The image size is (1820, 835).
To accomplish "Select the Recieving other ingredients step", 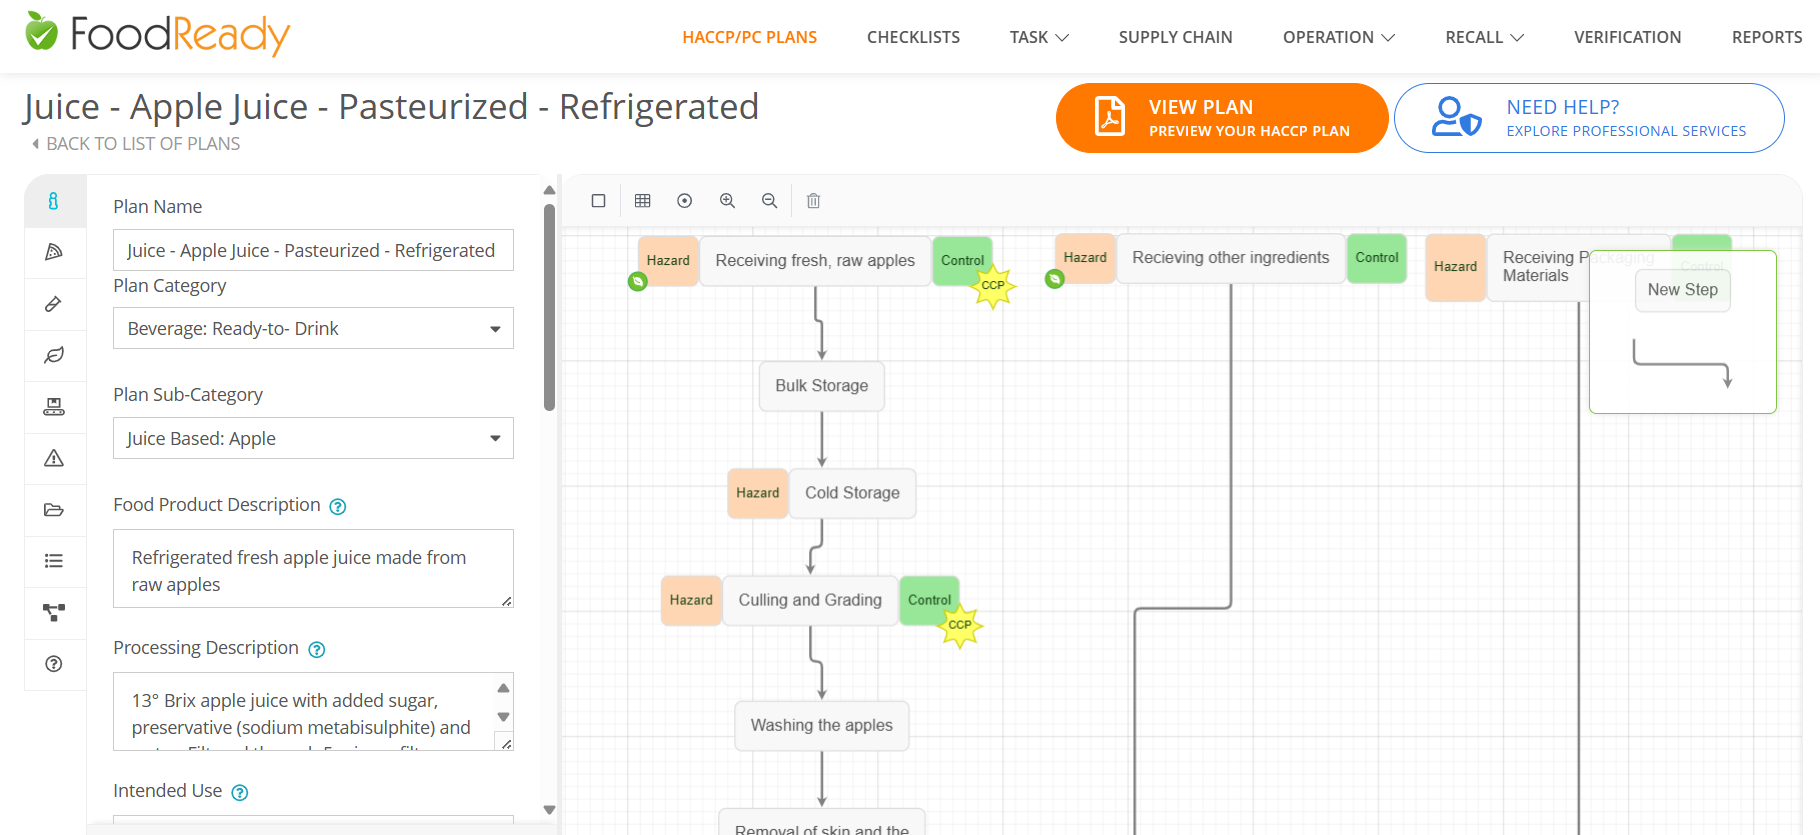I will [x=1231, y=258].
